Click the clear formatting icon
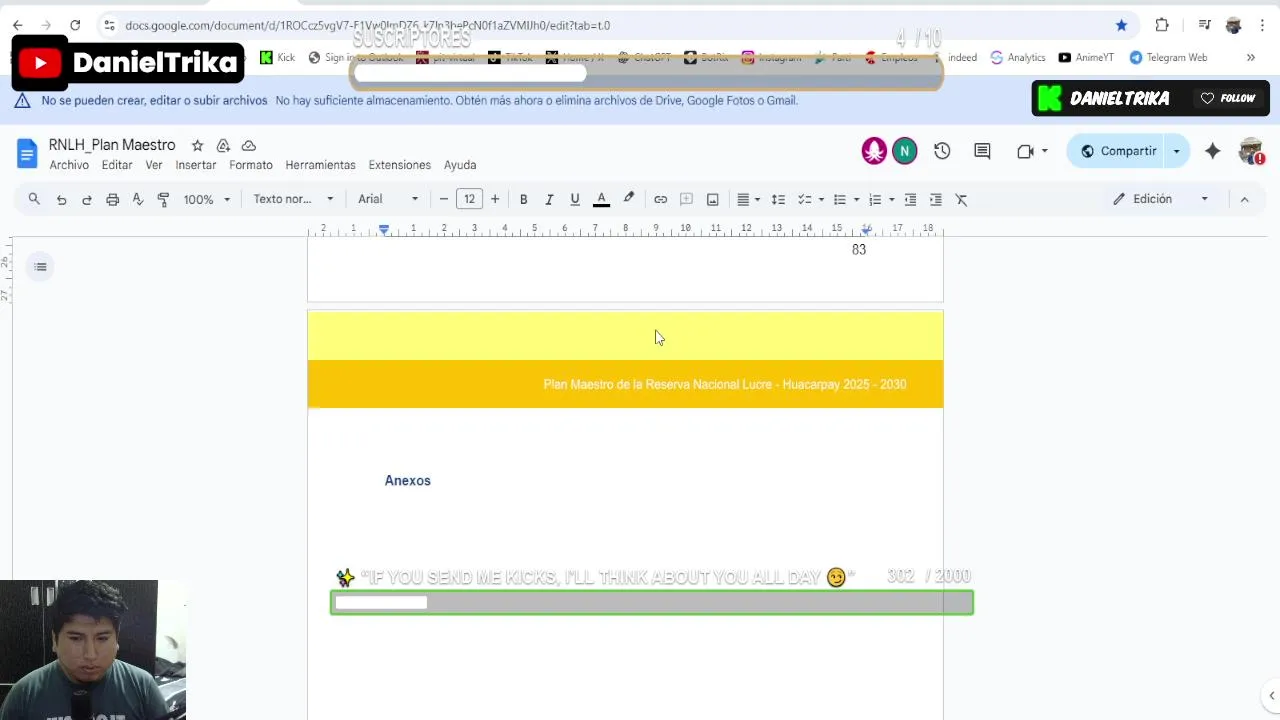1280x720 pixels. 961,199
